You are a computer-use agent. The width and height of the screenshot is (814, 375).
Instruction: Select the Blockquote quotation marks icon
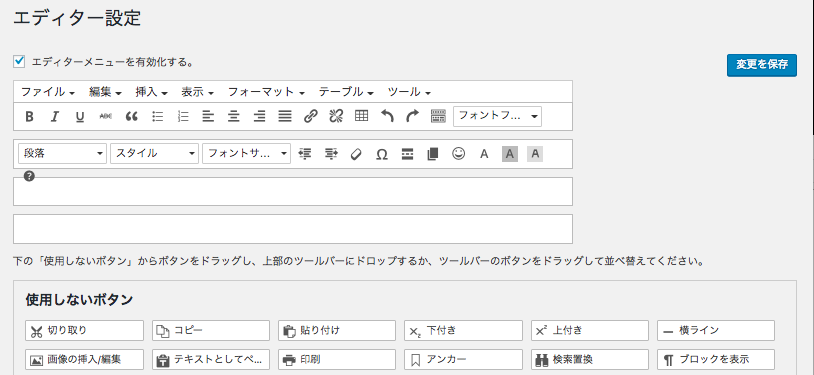(x=131, y=117)
